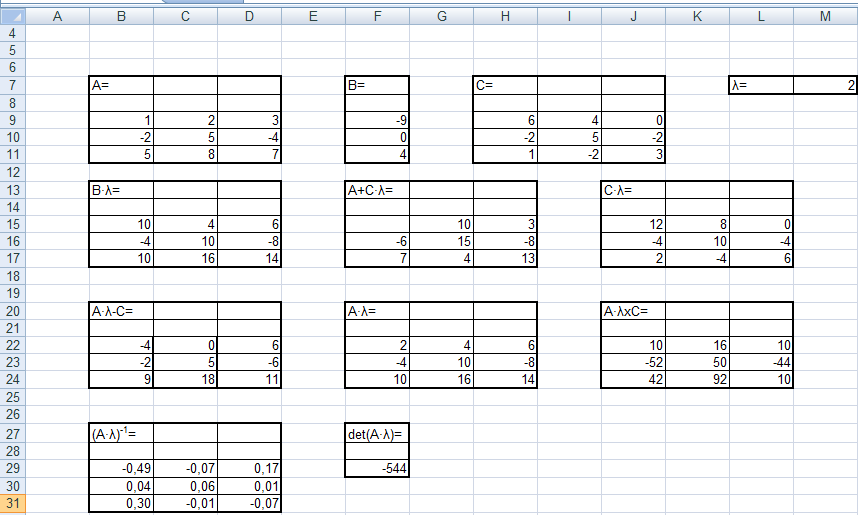Click the C·λ= label cell
This screenshot has width=858, height=515.
point(634,190)
